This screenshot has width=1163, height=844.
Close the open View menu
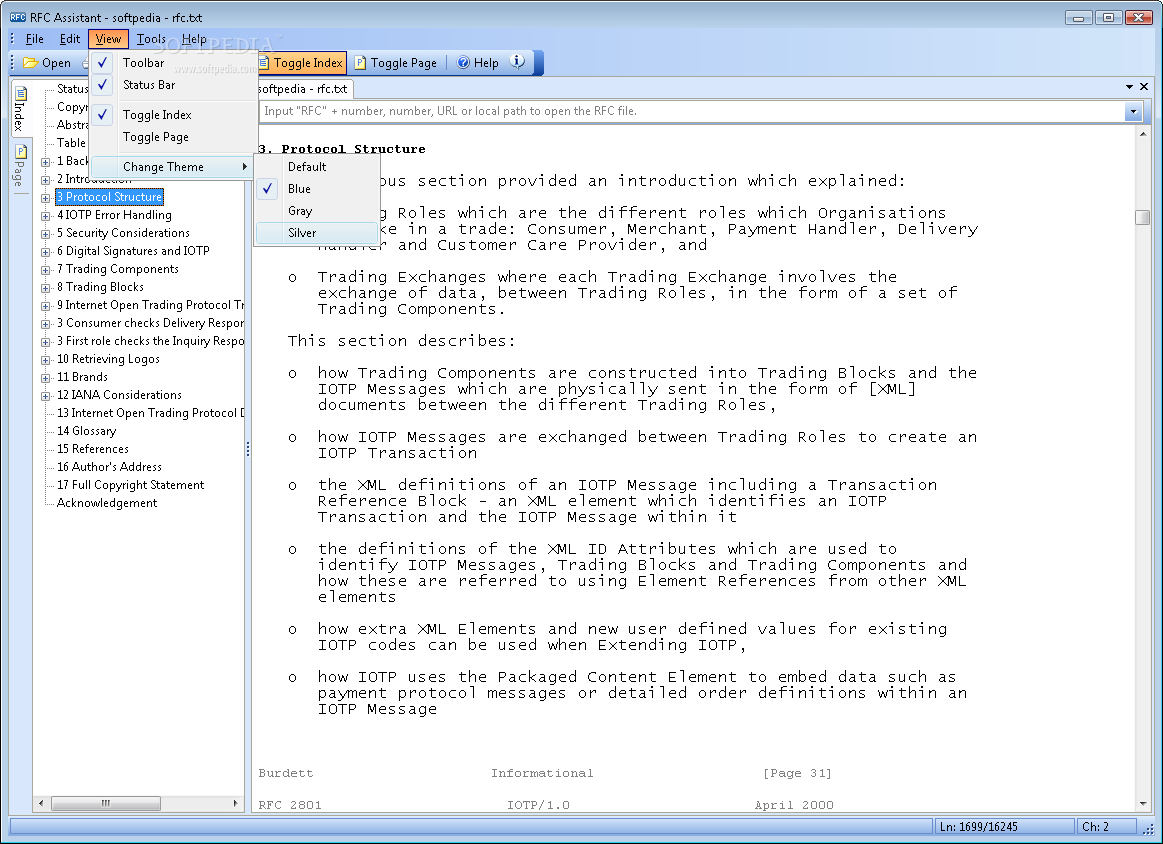108,39
